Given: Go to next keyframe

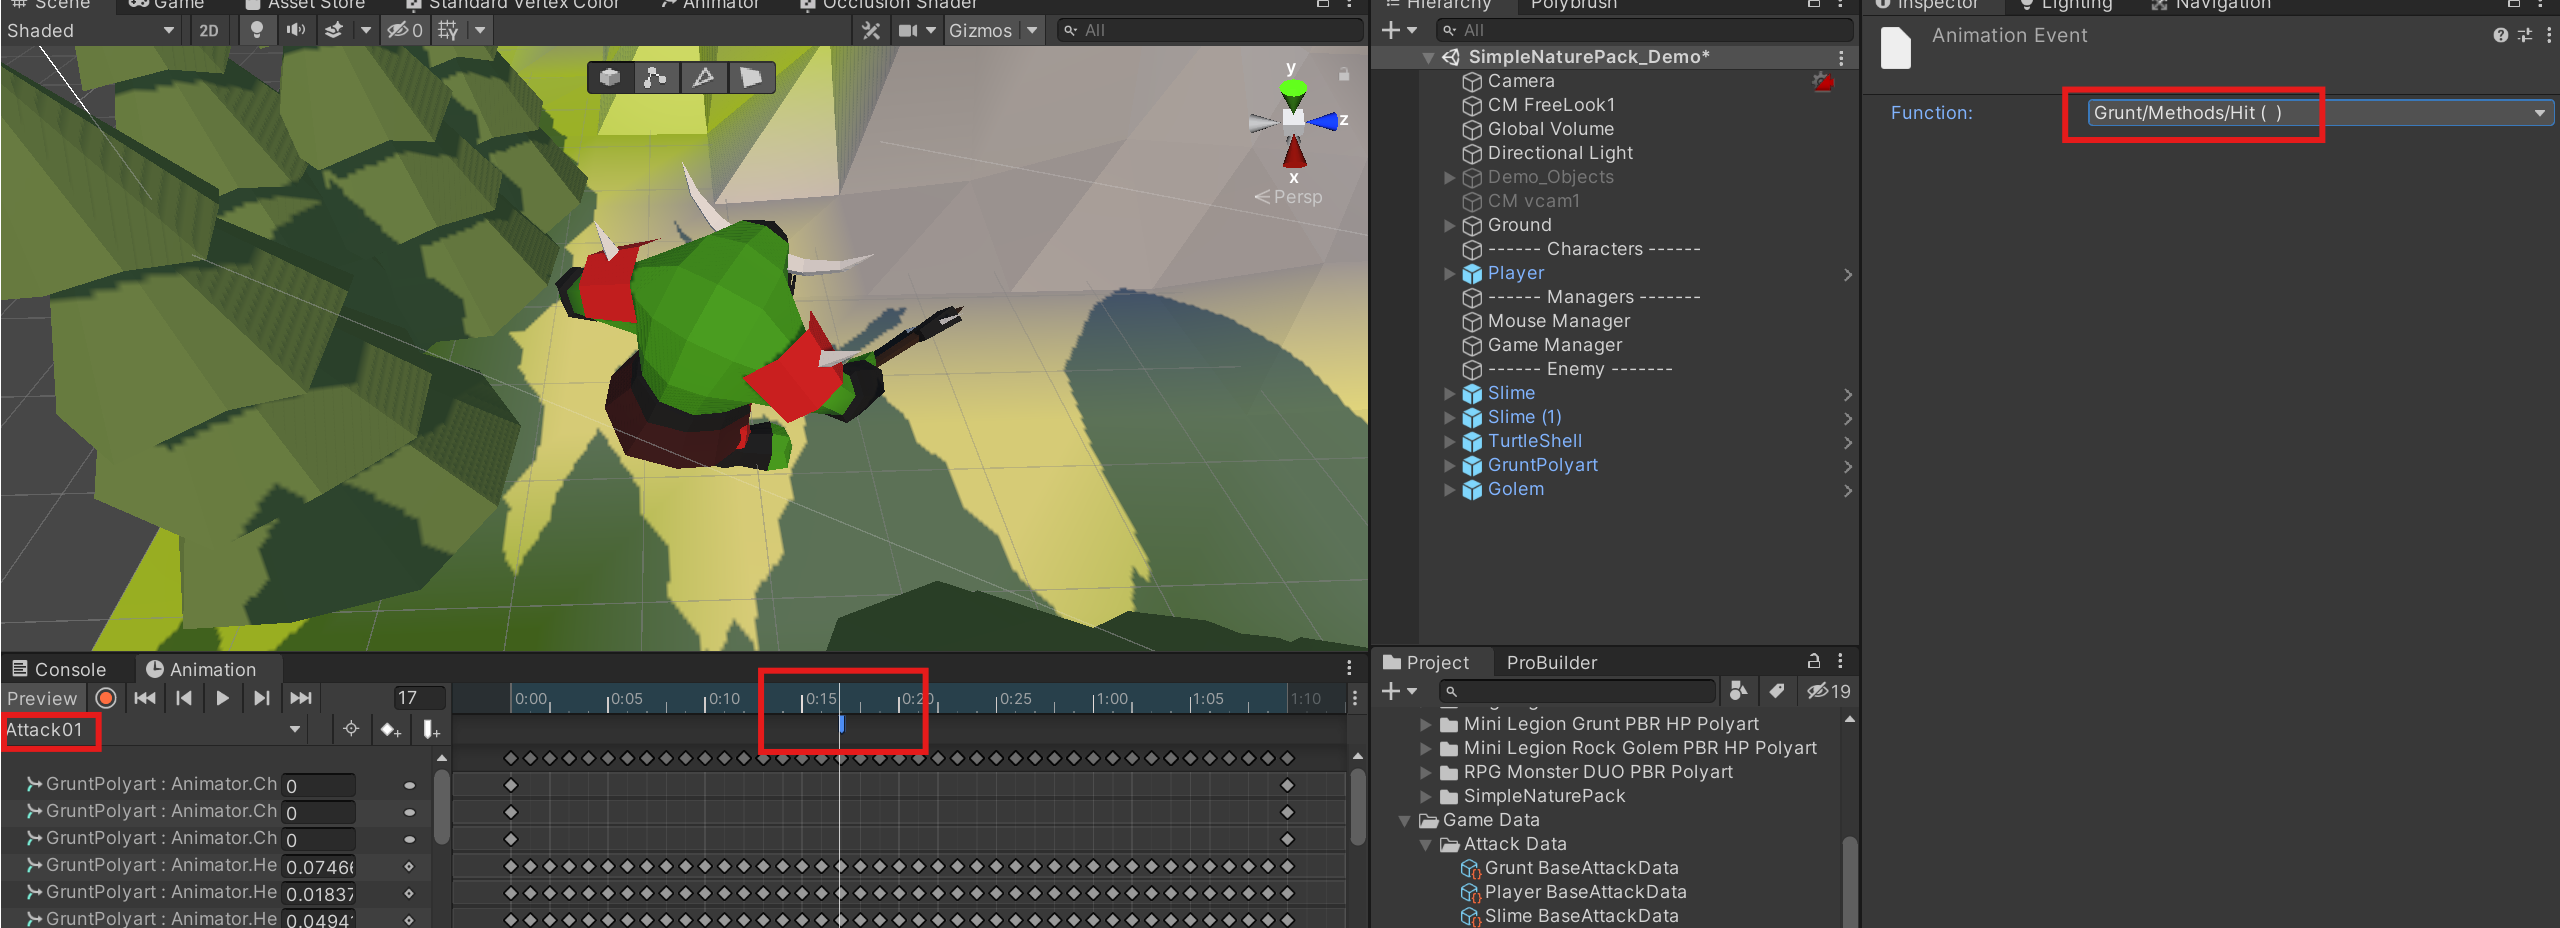Looking at the screenshot, I should pyautogui.click(x=262, y=698).
